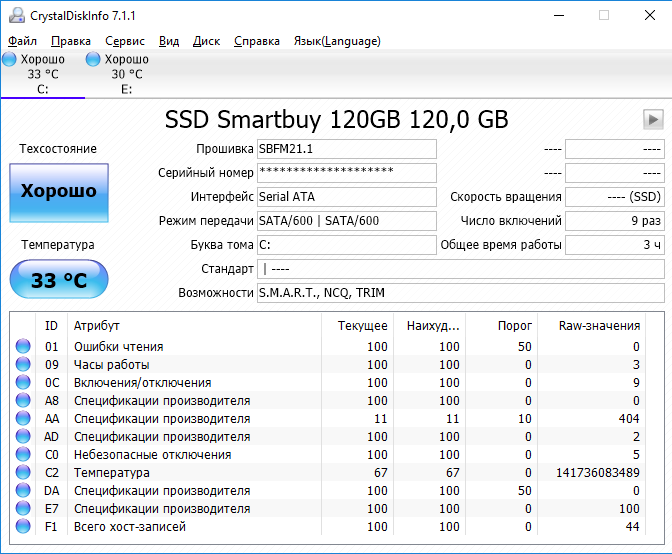Click the Прошивка field SBFM21.1
This screenshot has height=554, width=672.
347,149
